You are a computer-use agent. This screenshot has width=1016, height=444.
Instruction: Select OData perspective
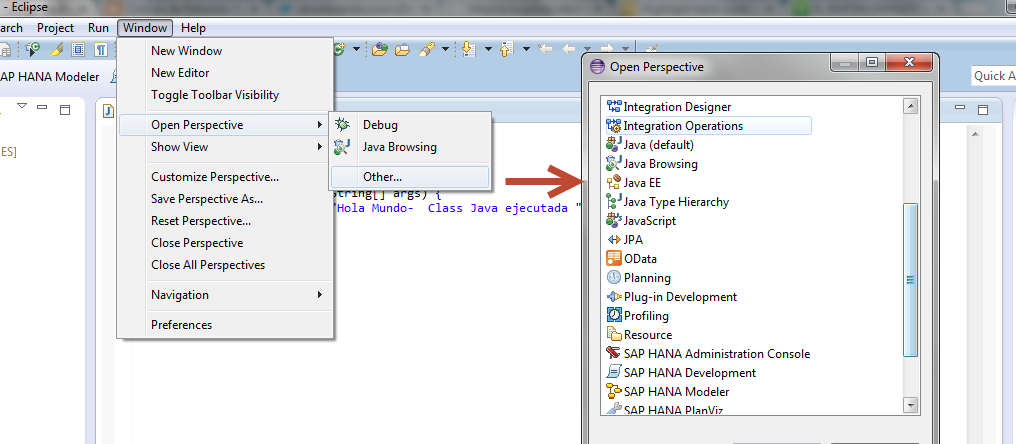click(631, 258)
